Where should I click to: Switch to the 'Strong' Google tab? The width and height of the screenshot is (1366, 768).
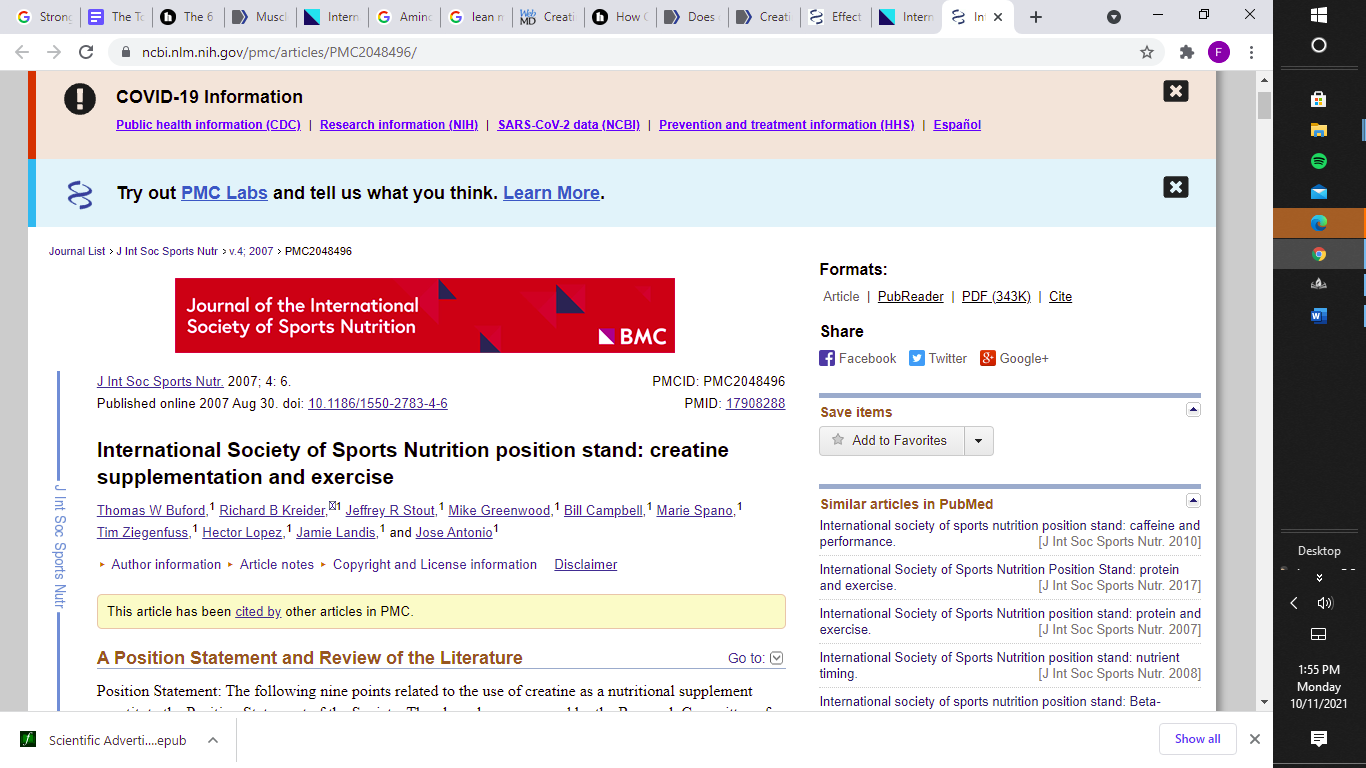44,17
